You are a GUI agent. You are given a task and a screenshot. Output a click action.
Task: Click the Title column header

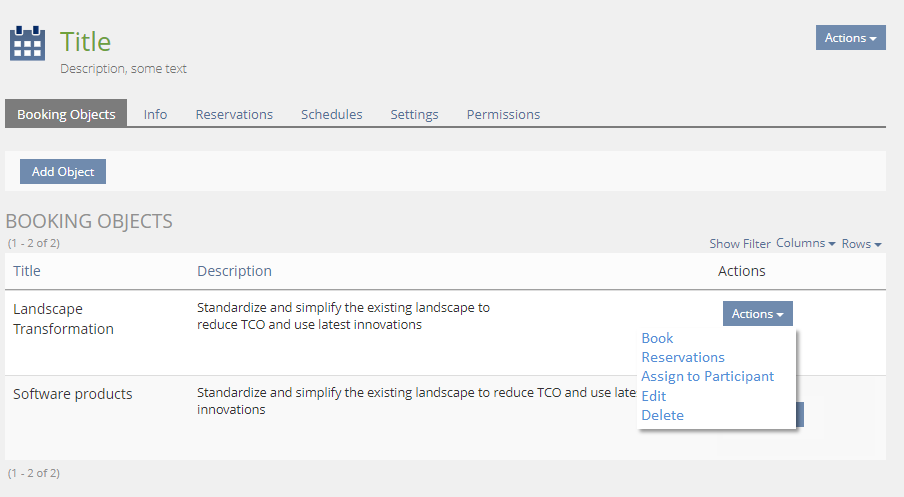coord(27,271)
